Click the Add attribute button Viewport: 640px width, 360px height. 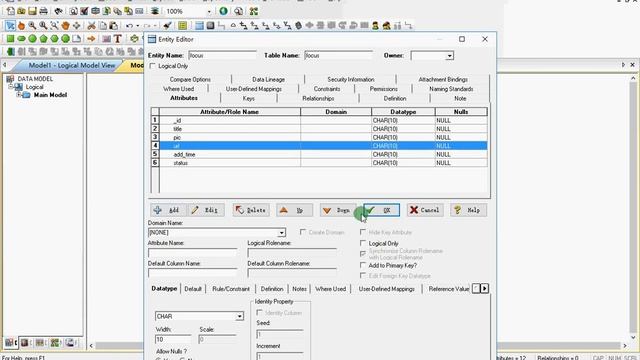(x=168, y=210)
